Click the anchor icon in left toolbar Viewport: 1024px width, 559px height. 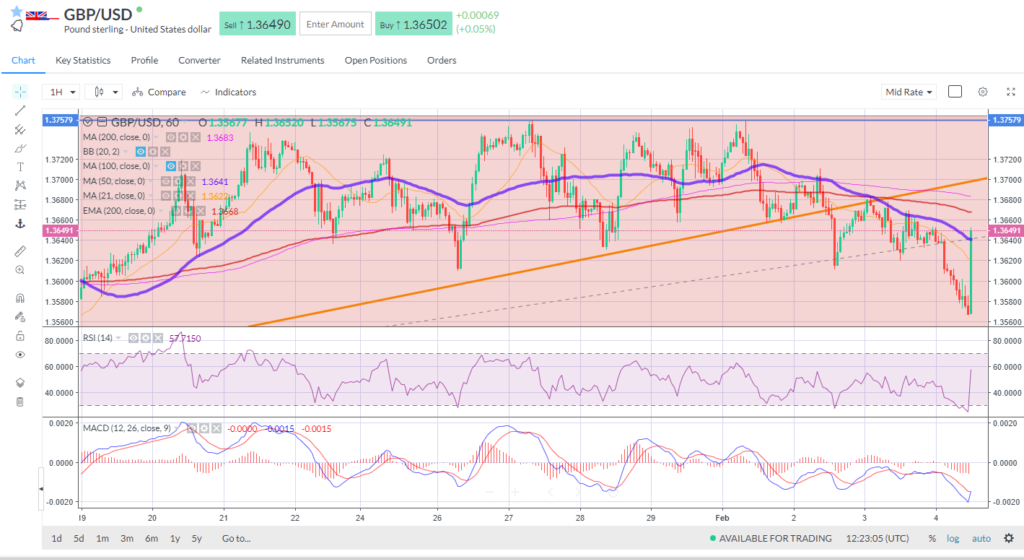coord(19,224)
